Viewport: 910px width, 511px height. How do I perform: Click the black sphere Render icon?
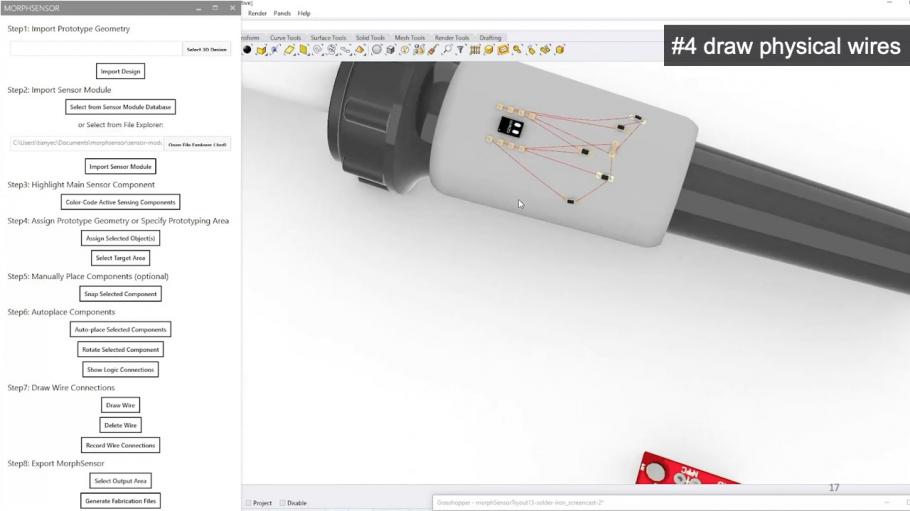pyautogui.click(x=247, y=50)
